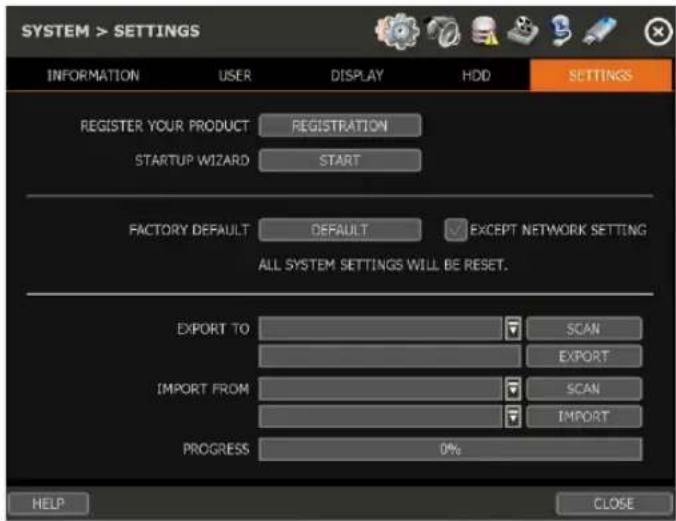The width and height of the screenshot is (676, 521).
Task: Click SCAN next to IMPORT FROM
Action: (x=584, y=389)
